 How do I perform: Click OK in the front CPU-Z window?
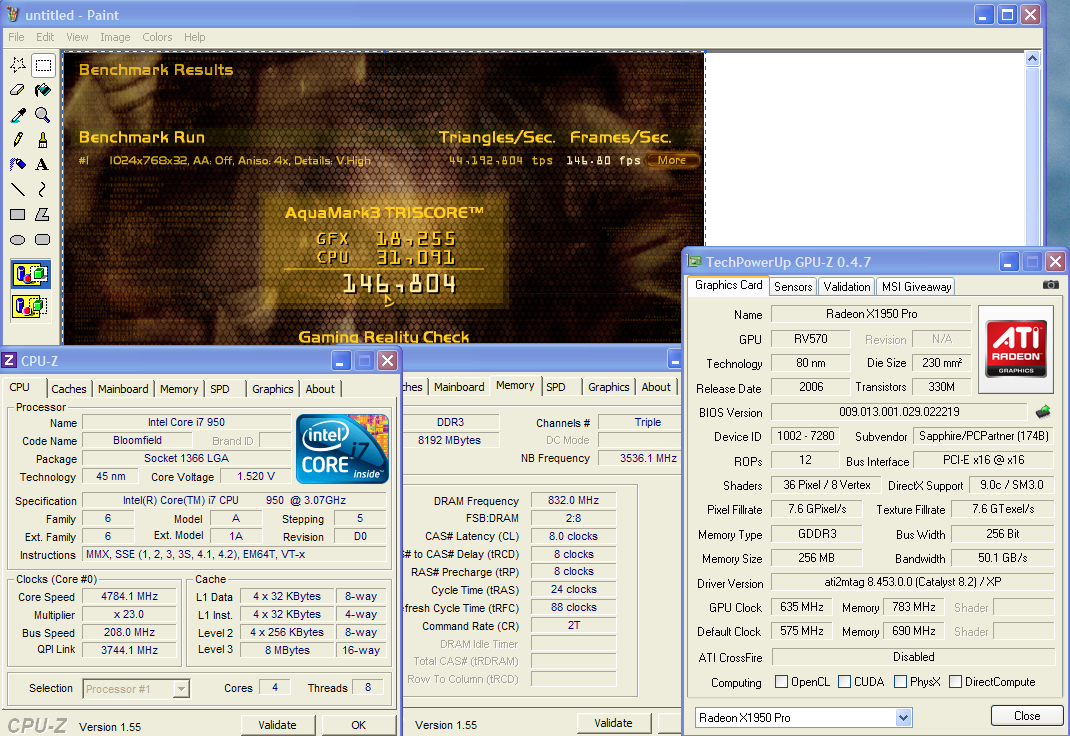click(358, 725)
